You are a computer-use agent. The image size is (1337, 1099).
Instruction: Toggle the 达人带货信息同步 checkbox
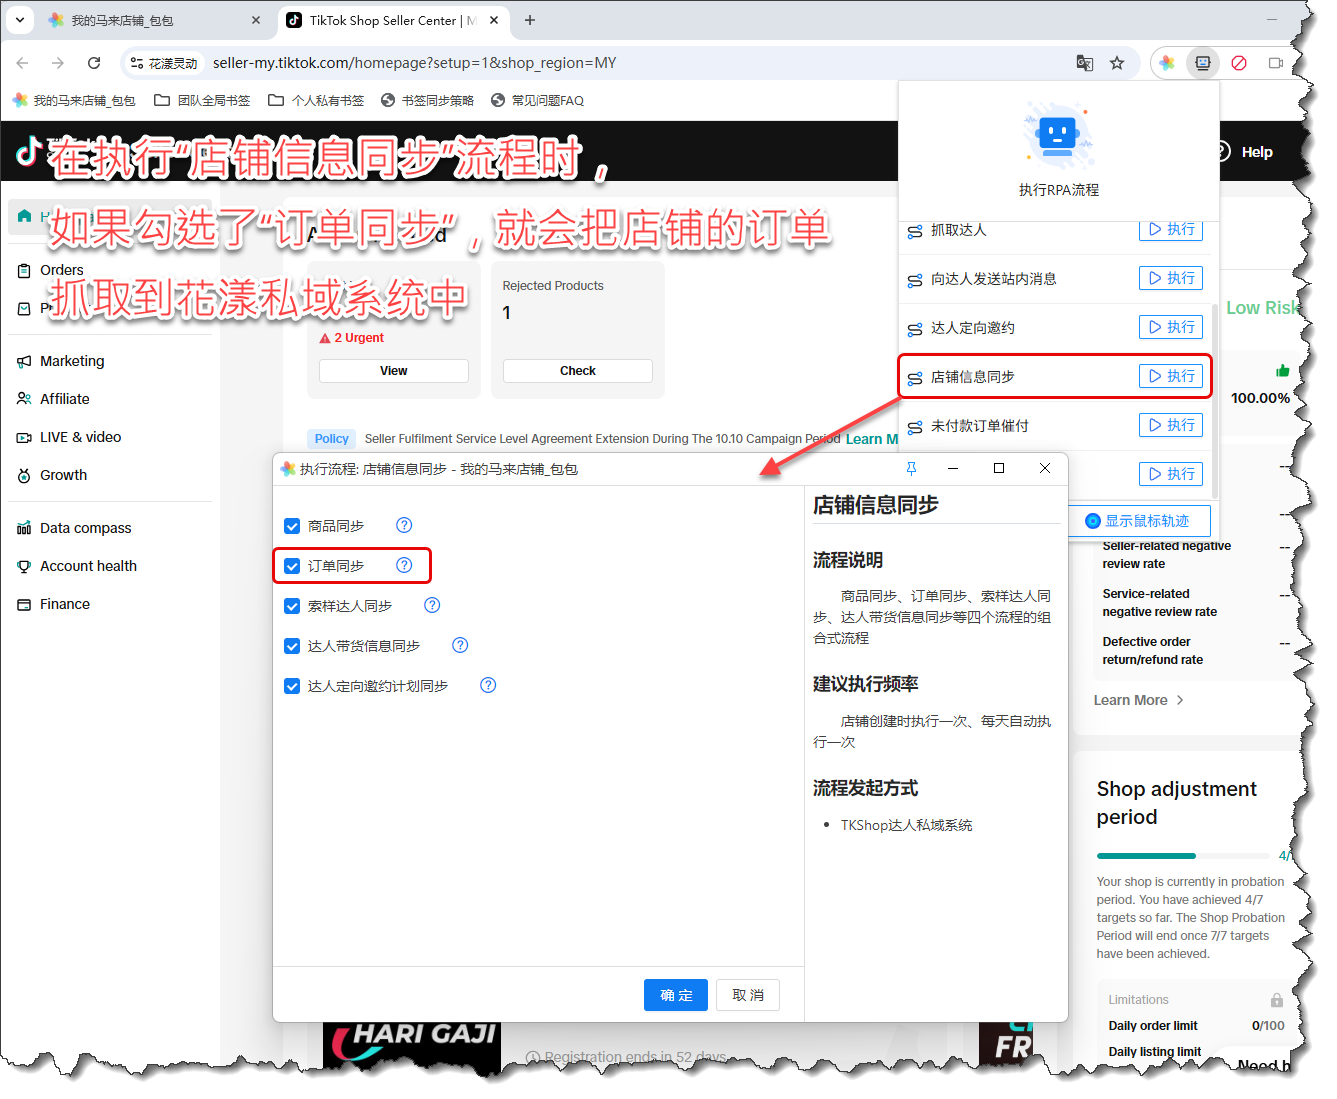point(292,646)
